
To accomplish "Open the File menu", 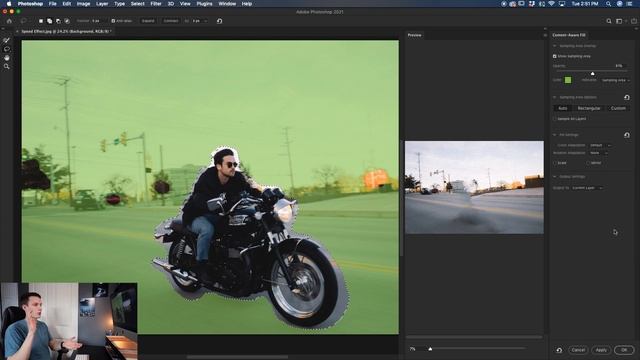I will [x=53, y=4].
